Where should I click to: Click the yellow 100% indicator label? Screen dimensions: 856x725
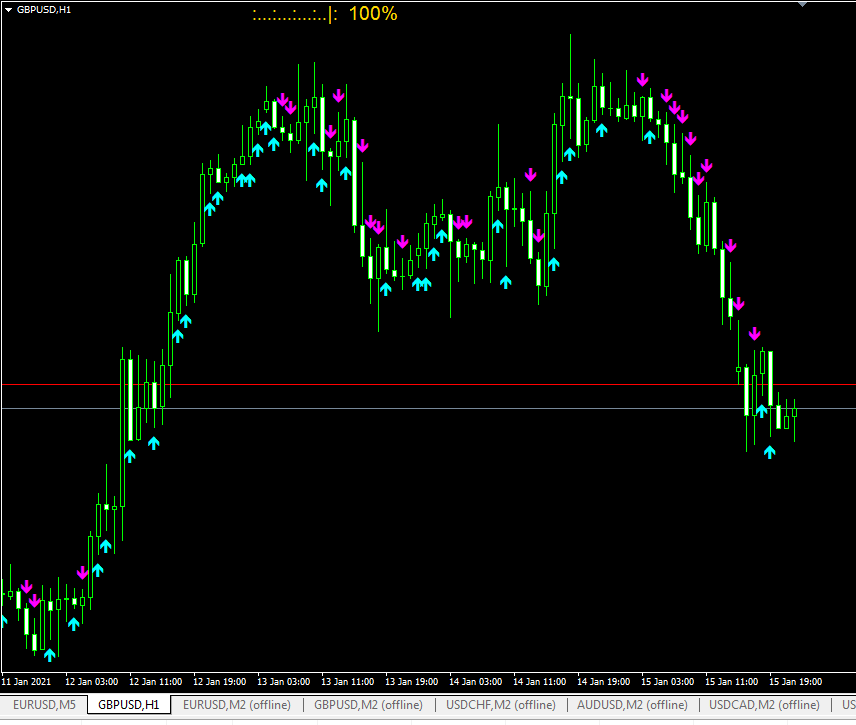pyautogui.click(x=373, y=14)
